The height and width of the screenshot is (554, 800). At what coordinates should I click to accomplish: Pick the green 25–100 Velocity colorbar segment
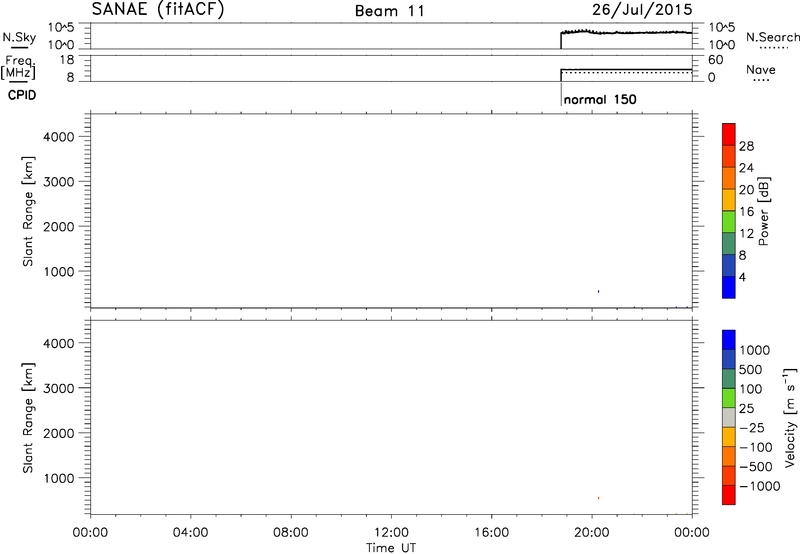pos(729,398)
